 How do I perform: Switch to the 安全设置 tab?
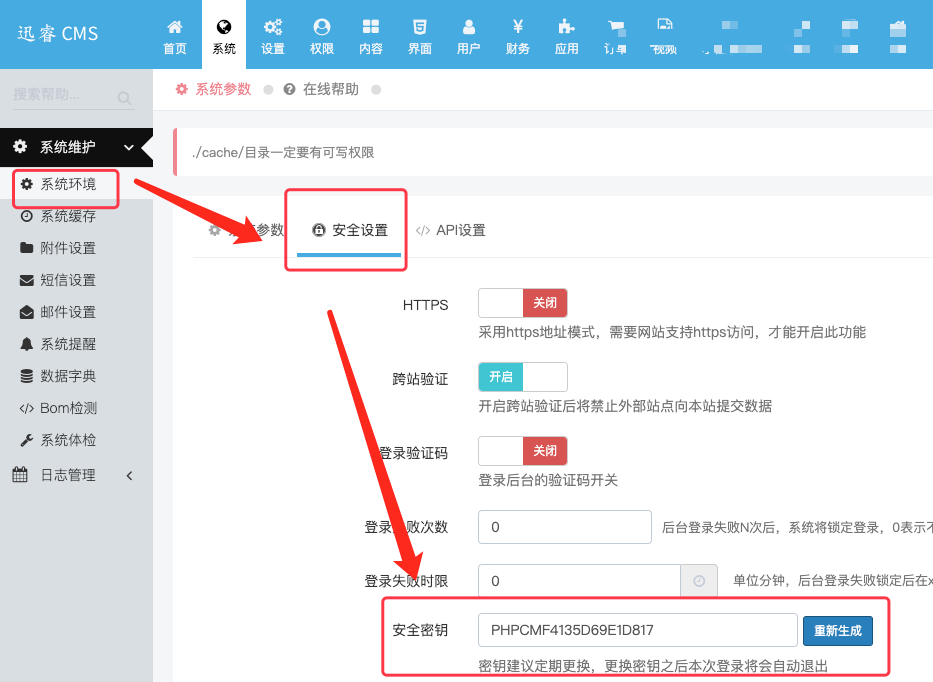(349, 230)
